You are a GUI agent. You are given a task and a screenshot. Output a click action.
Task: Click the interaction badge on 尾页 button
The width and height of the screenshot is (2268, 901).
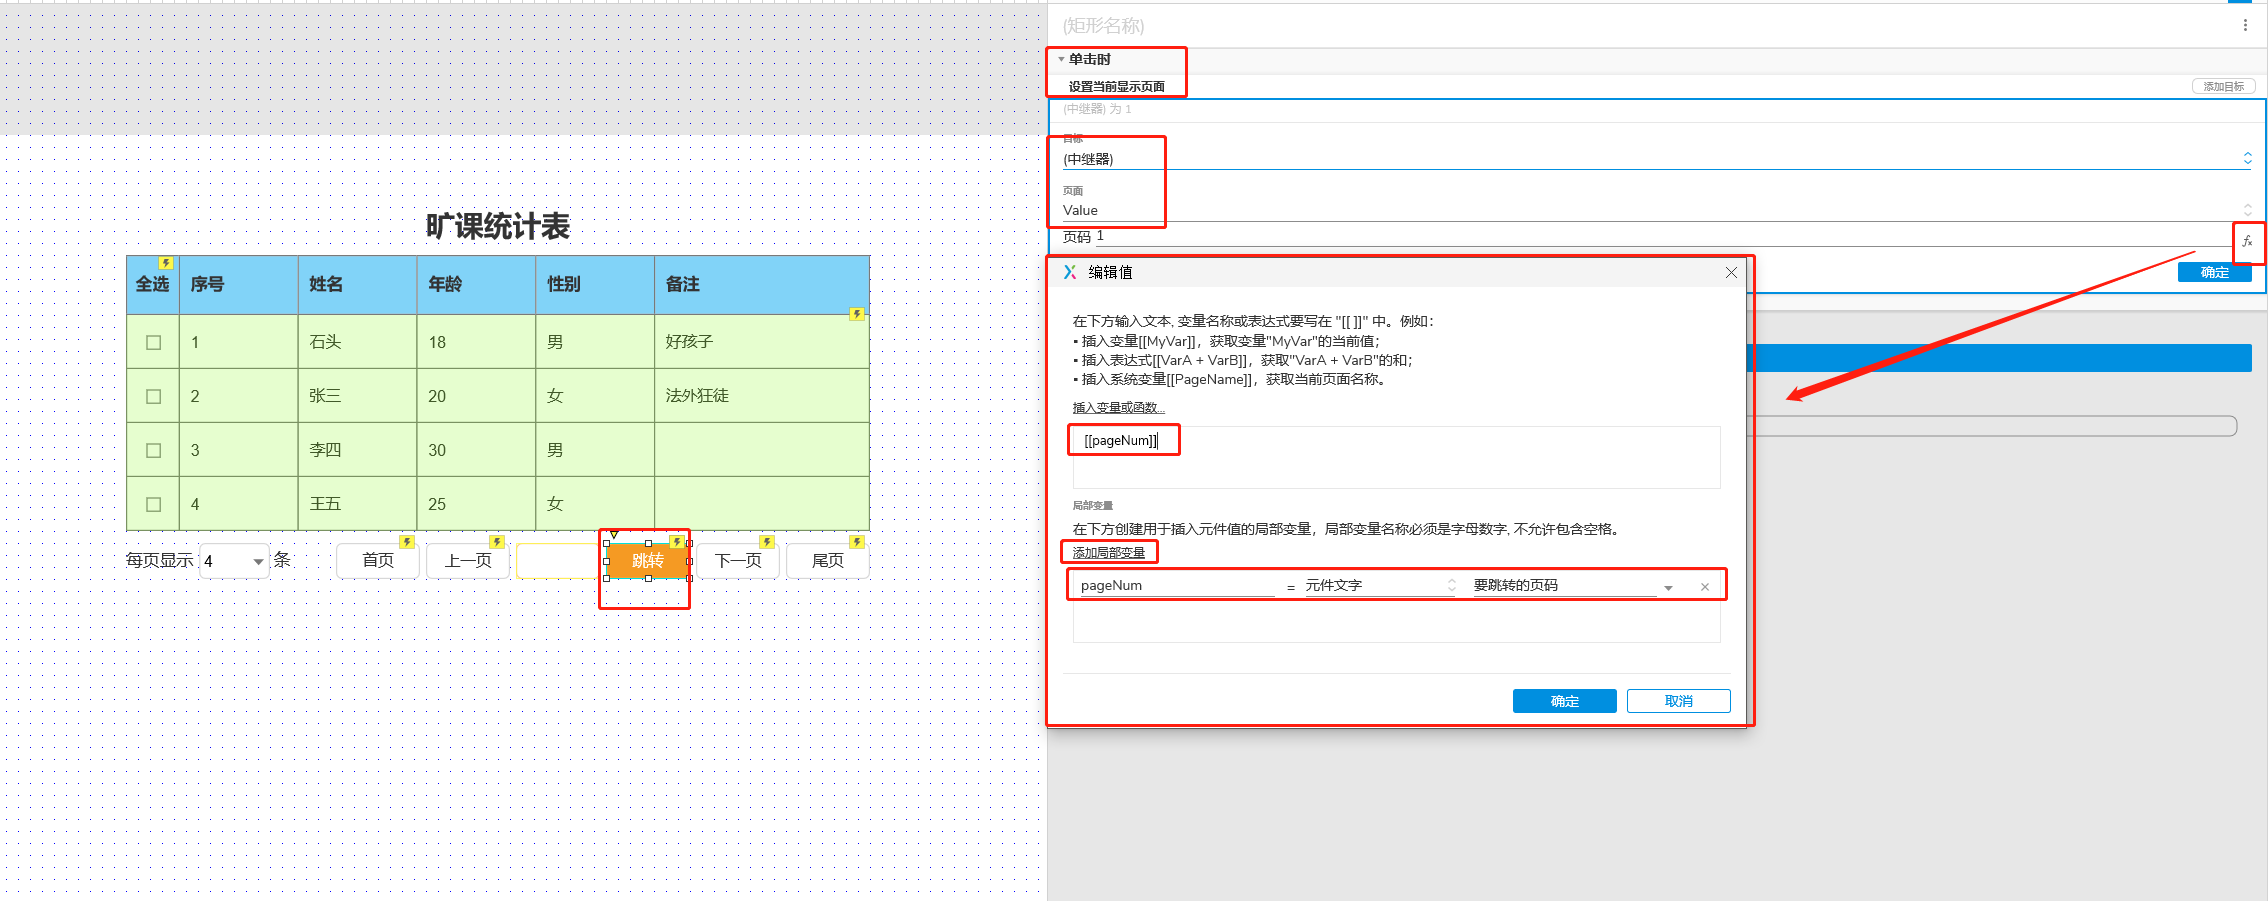[x=857, y=542]
